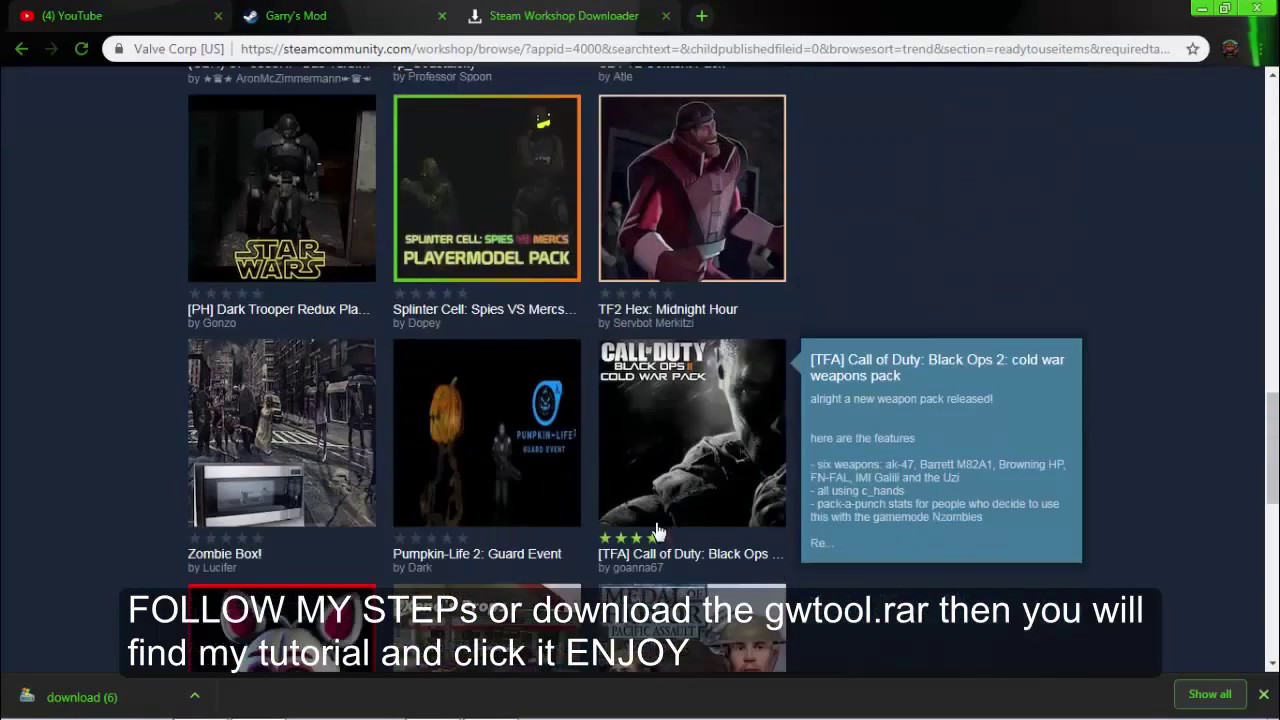Click the grey star rating under Pumpkin-Life 2
This screenshot has height=720, width=1280.
pyautogui.click(x=429, y=538)
